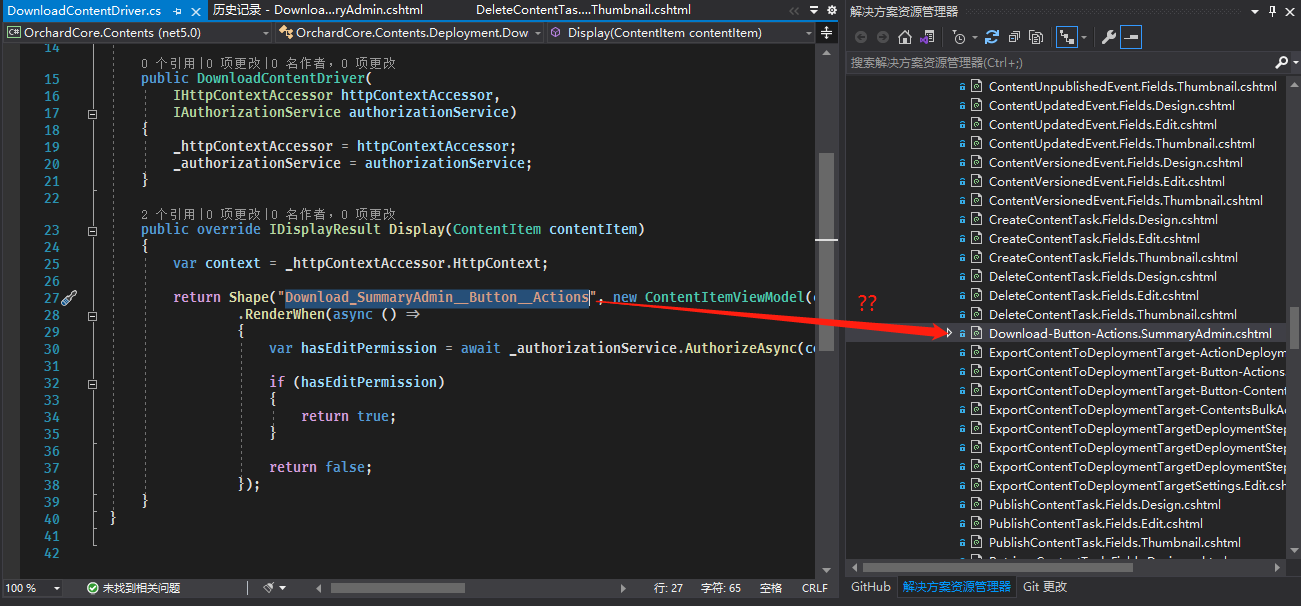The height and width of the screenshot is (606, 1301).
Task: Select Download-Button-Actions.SummaryAdmin.cshtml file
Action: 1130,333
